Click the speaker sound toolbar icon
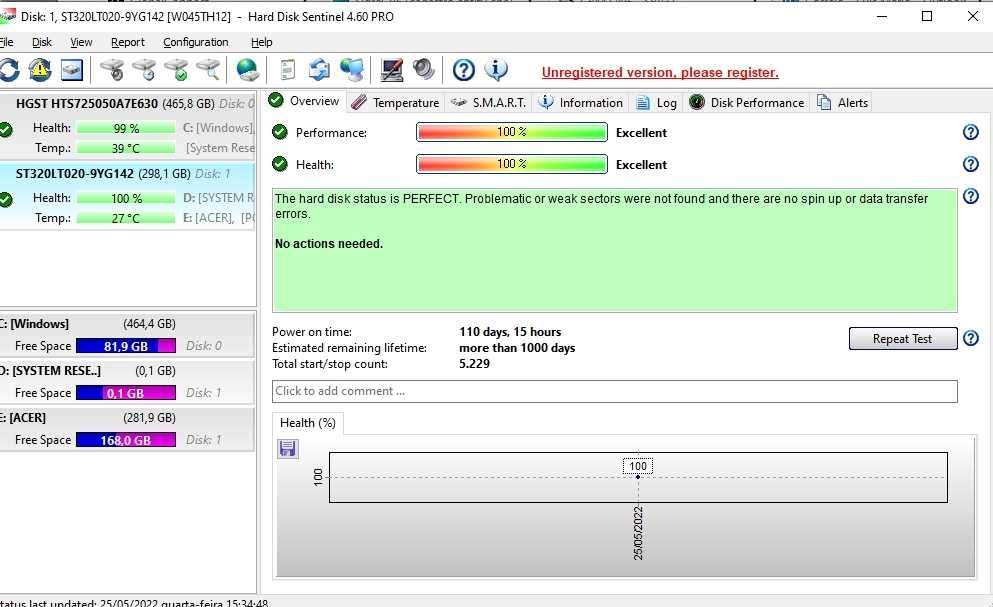This screenshot has height=607, width=993. [x=424, y=70]
